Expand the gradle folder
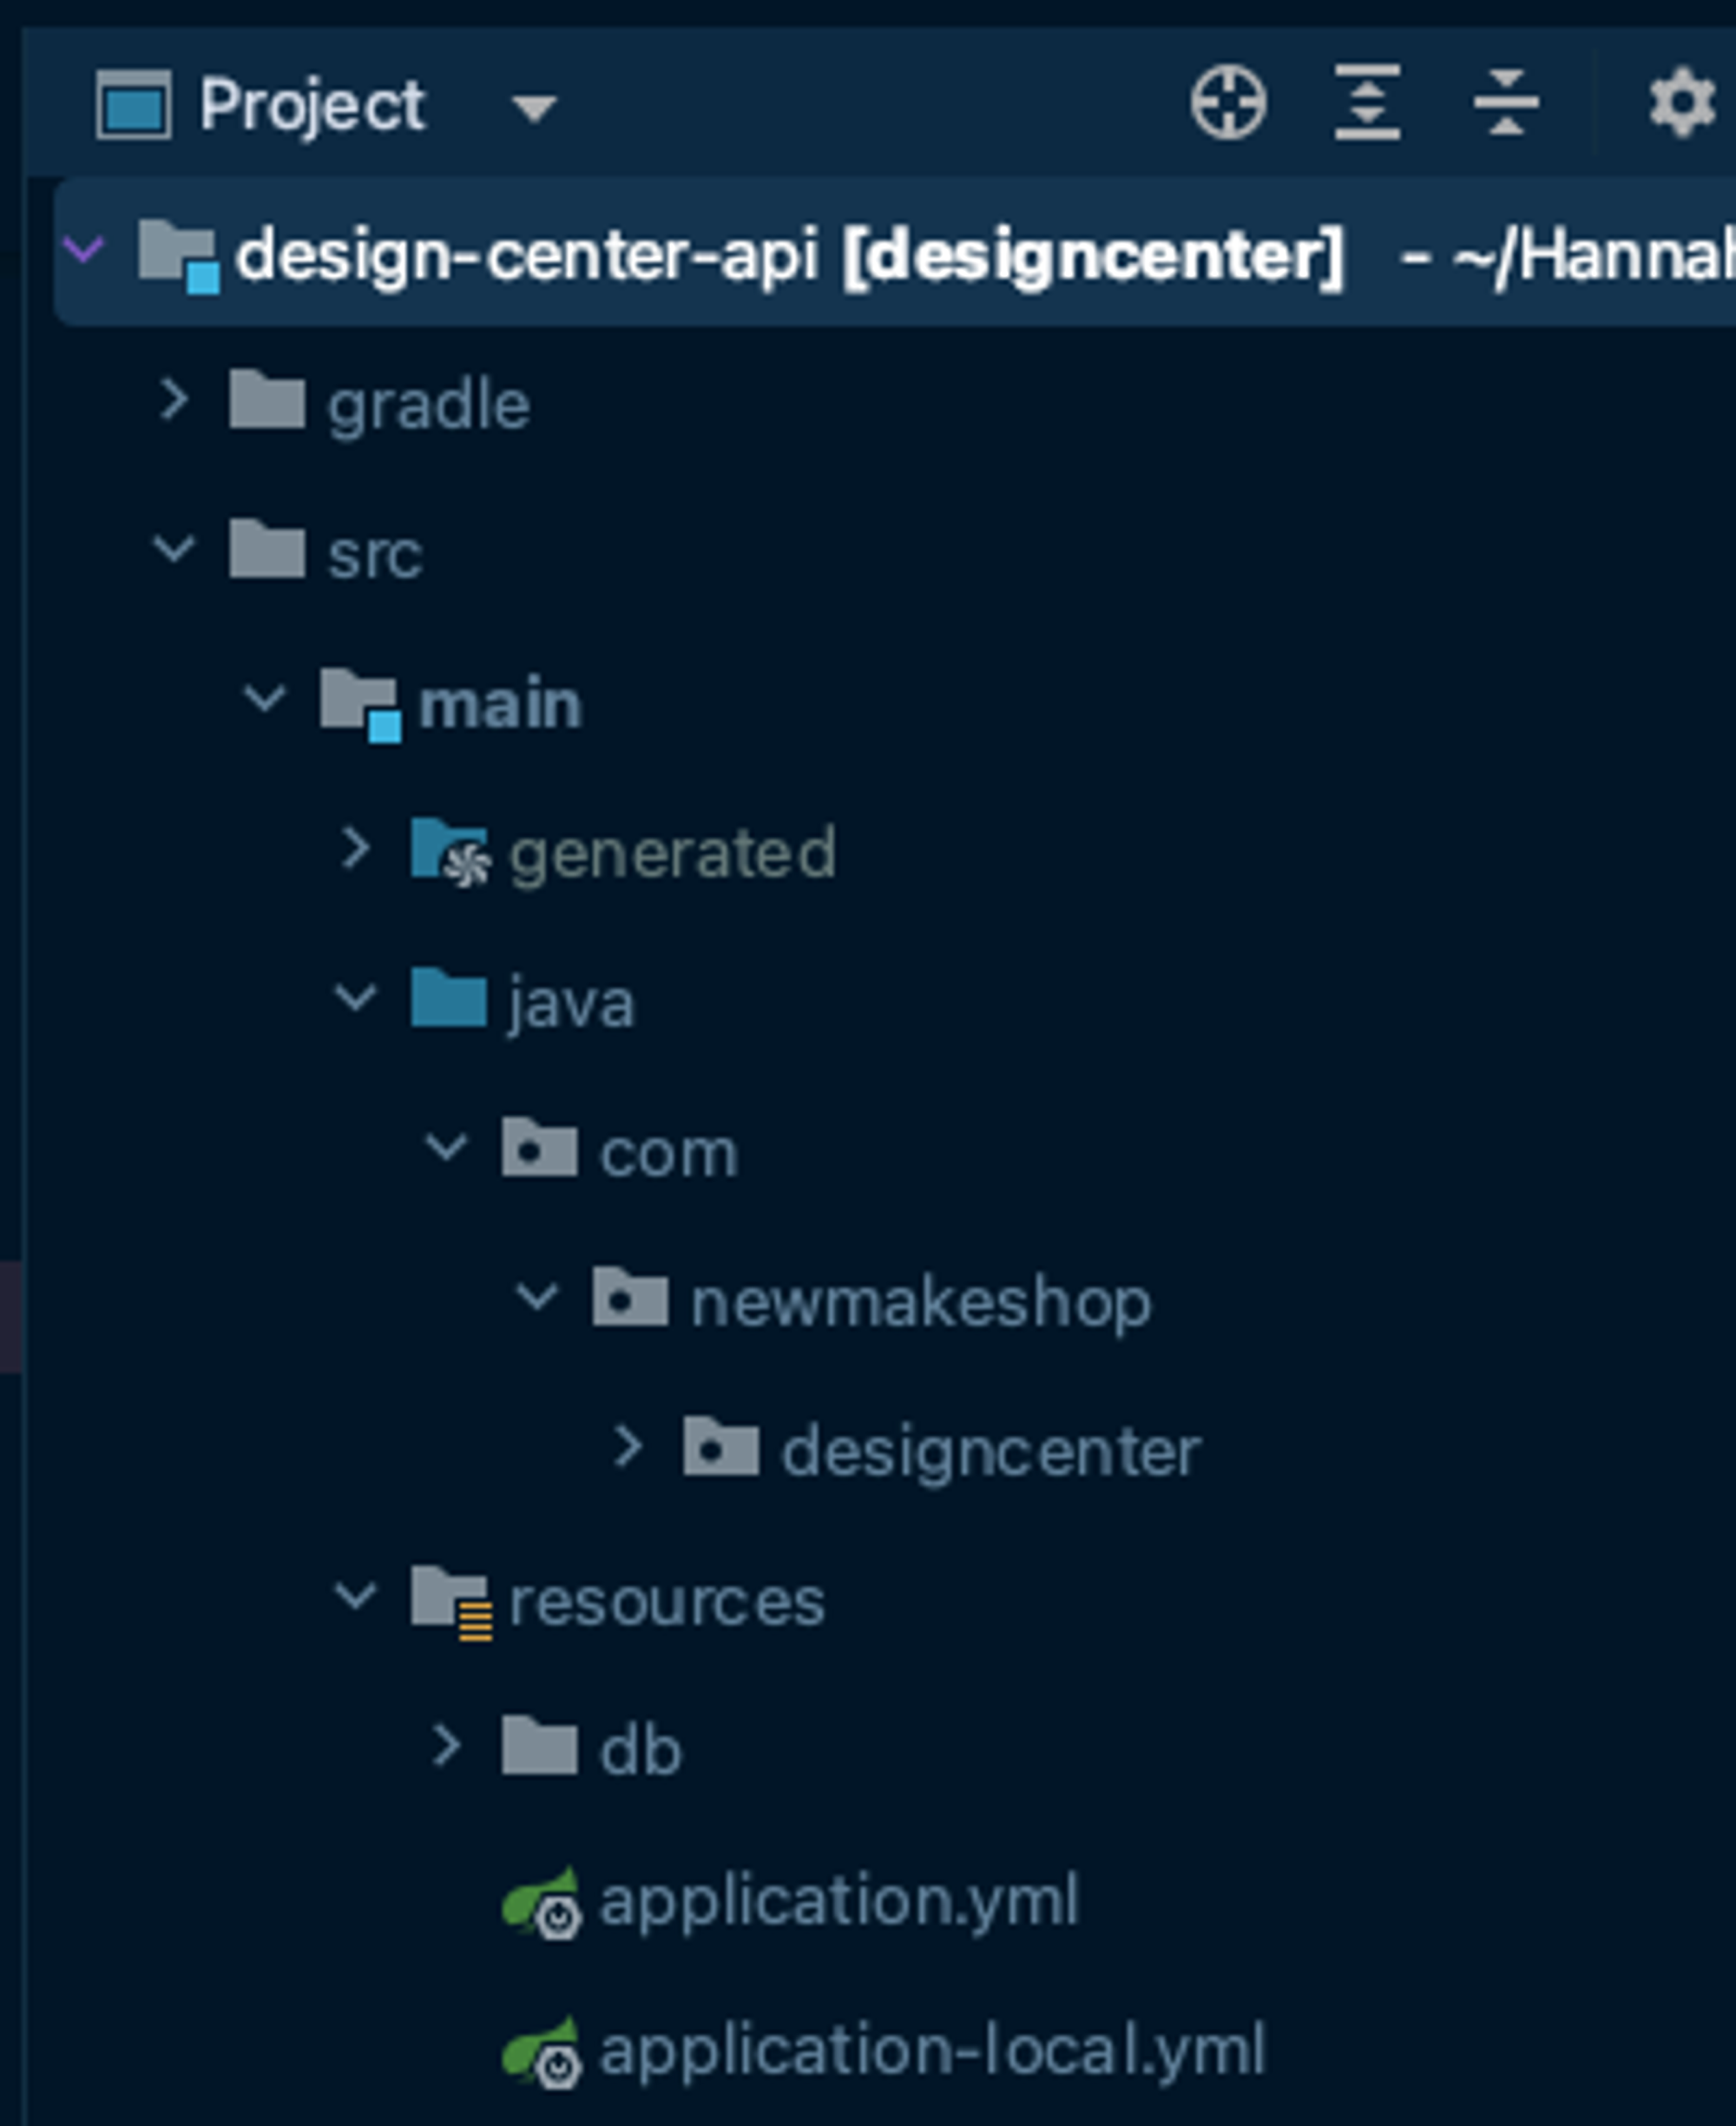Viewport: 1736px width, 2126px height. click(x=174, y=400)
